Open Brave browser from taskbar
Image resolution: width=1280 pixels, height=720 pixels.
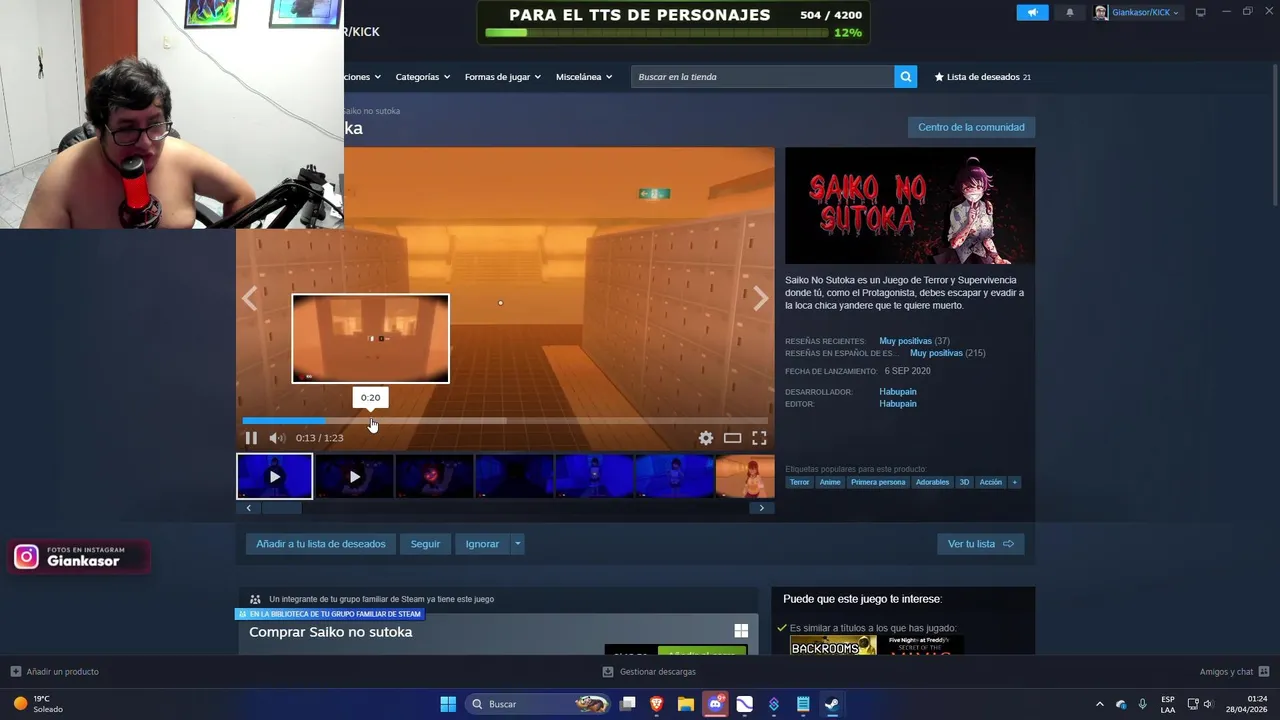(657, 704)
